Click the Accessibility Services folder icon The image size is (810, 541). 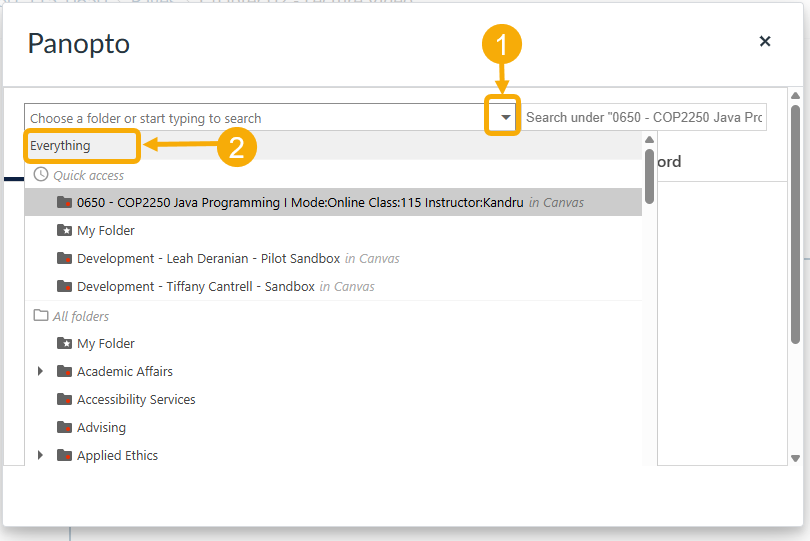65,399
